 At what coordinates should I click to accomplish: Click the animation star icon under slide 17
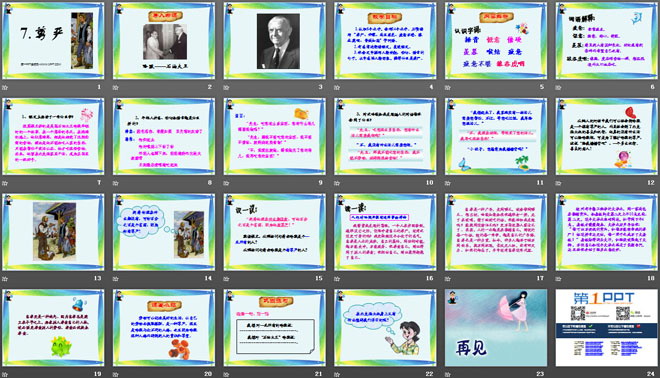click(447, 279)
